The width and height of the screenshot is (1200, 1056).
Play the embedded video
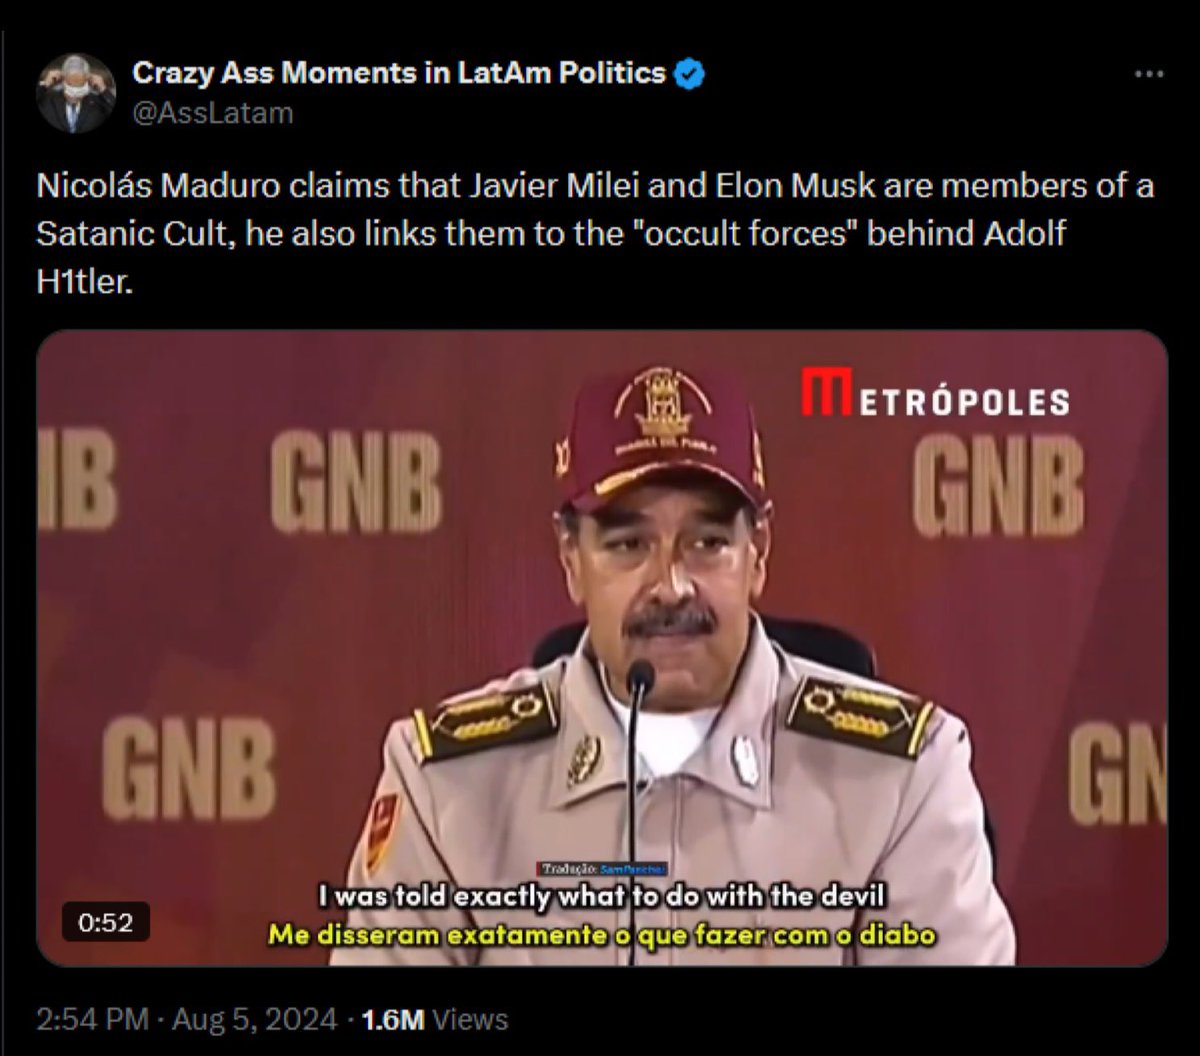(602, 648)
